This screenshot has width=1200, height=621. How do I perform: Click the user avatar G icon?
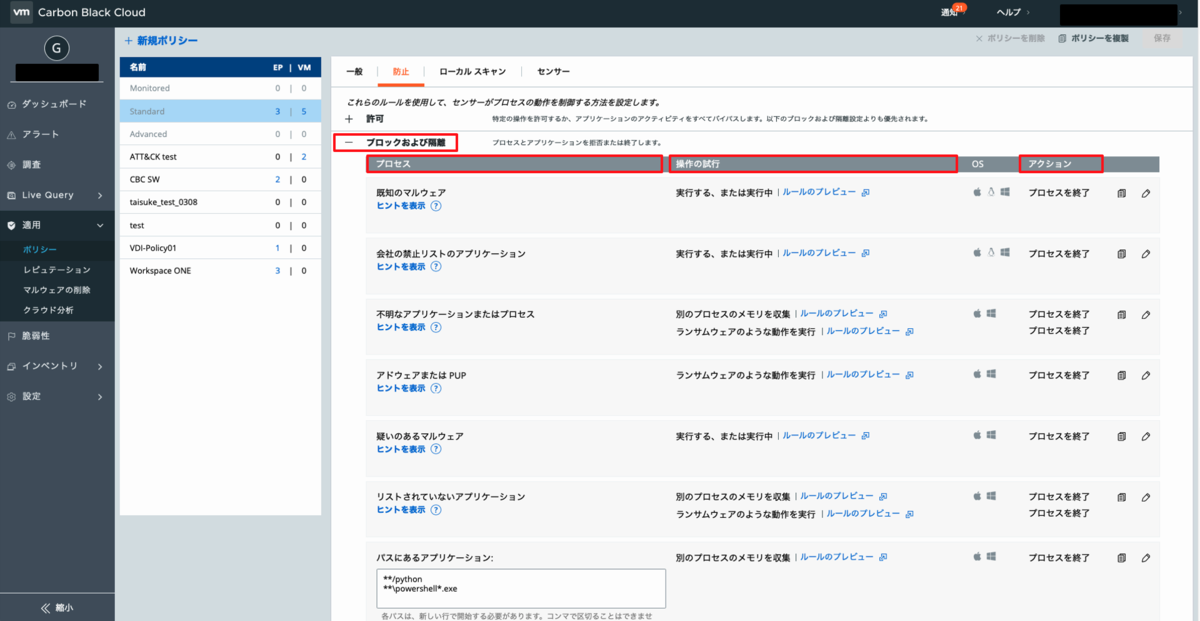(56, 46)
